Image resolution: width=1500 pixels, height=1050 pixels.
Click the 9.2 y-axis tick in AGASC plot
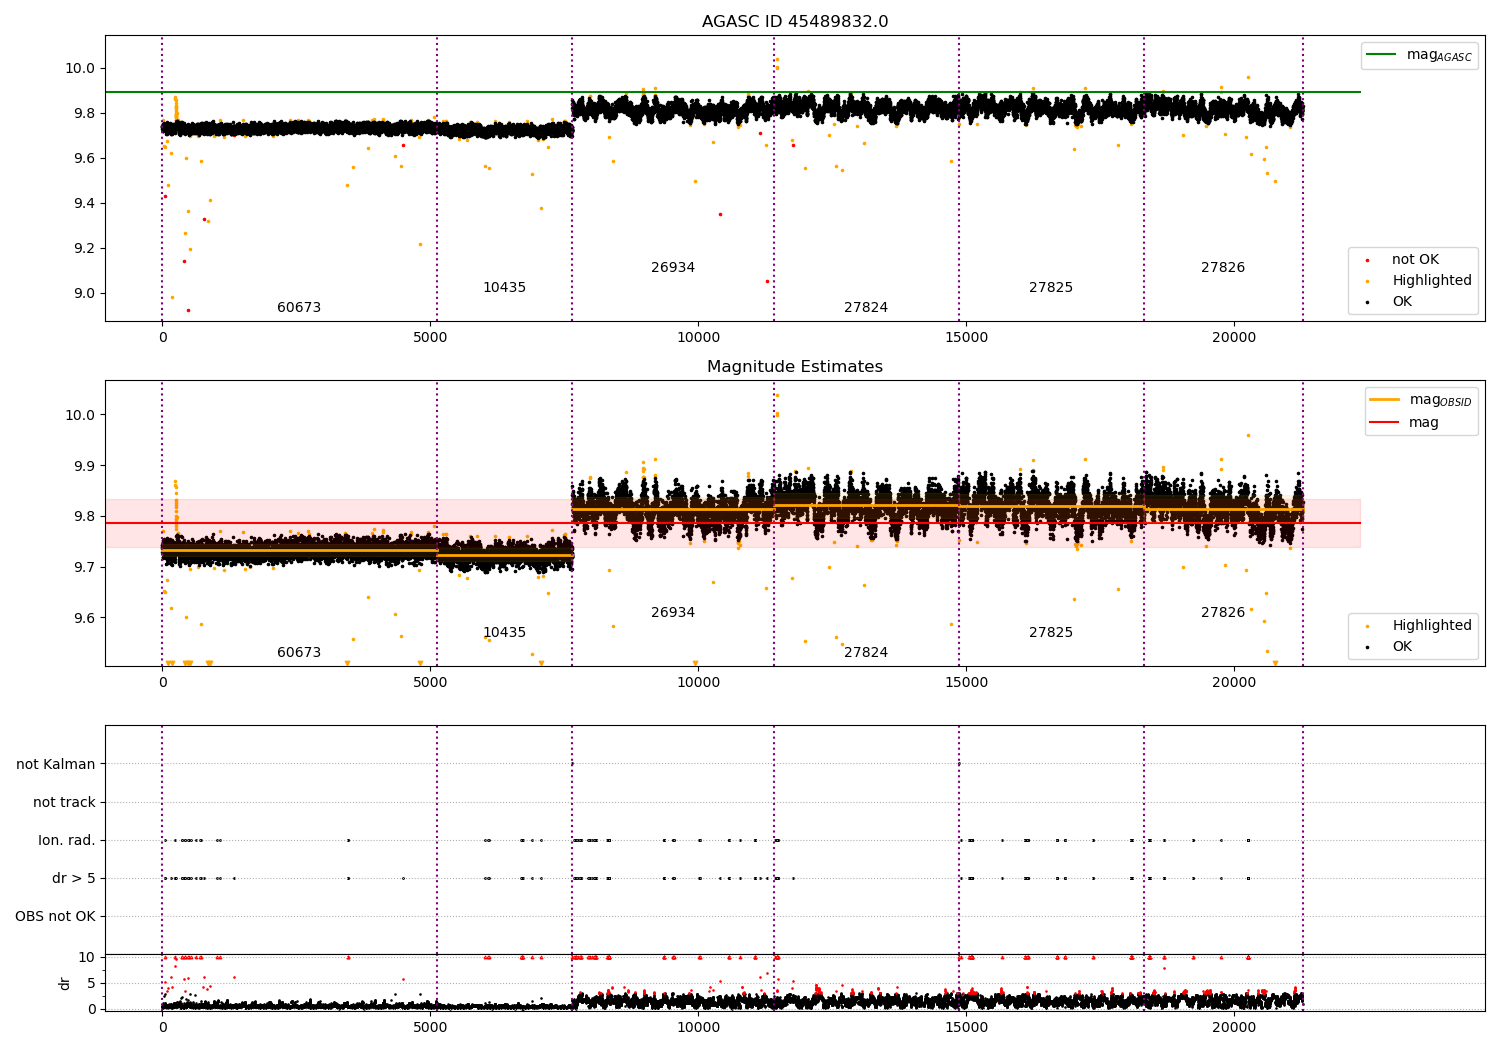[84, 249]
